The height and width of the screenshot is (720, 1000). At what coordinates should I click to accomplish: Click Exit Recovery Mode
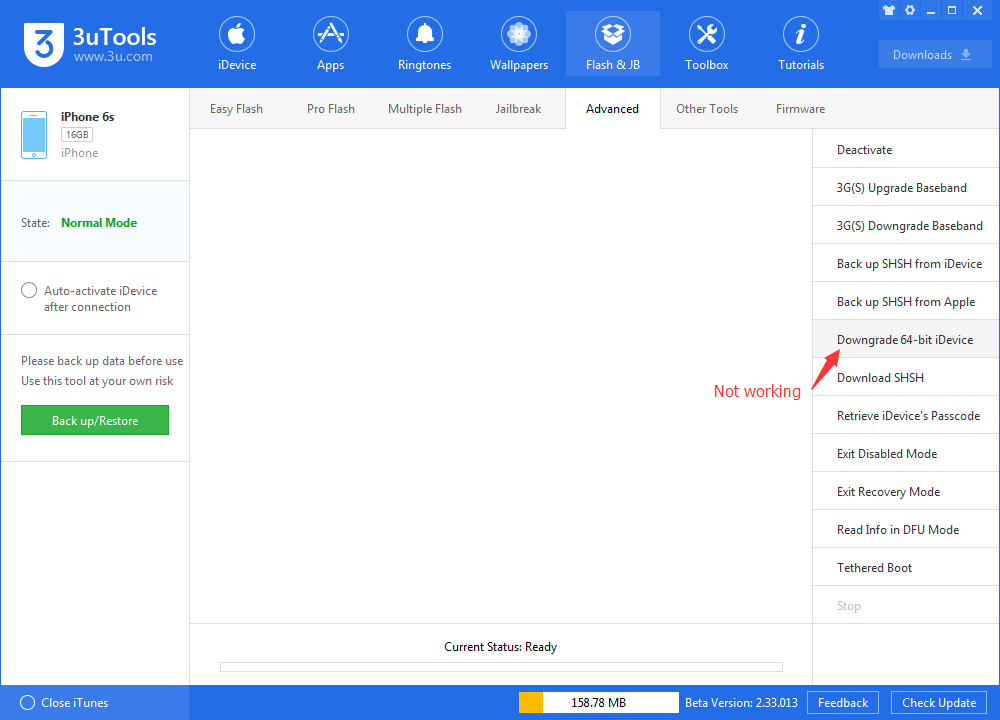click(906, 492)
